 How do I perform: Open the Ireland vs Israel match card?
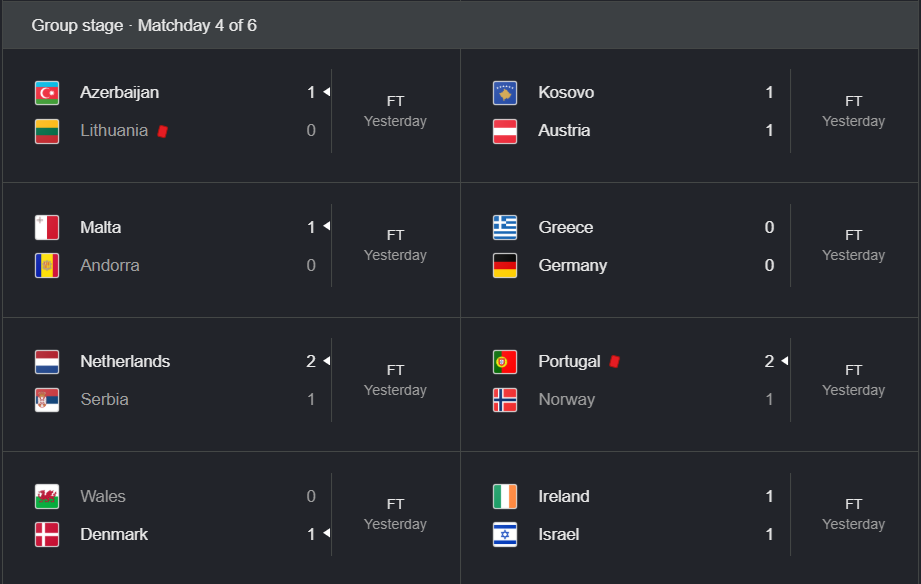[x=690, y=517]
